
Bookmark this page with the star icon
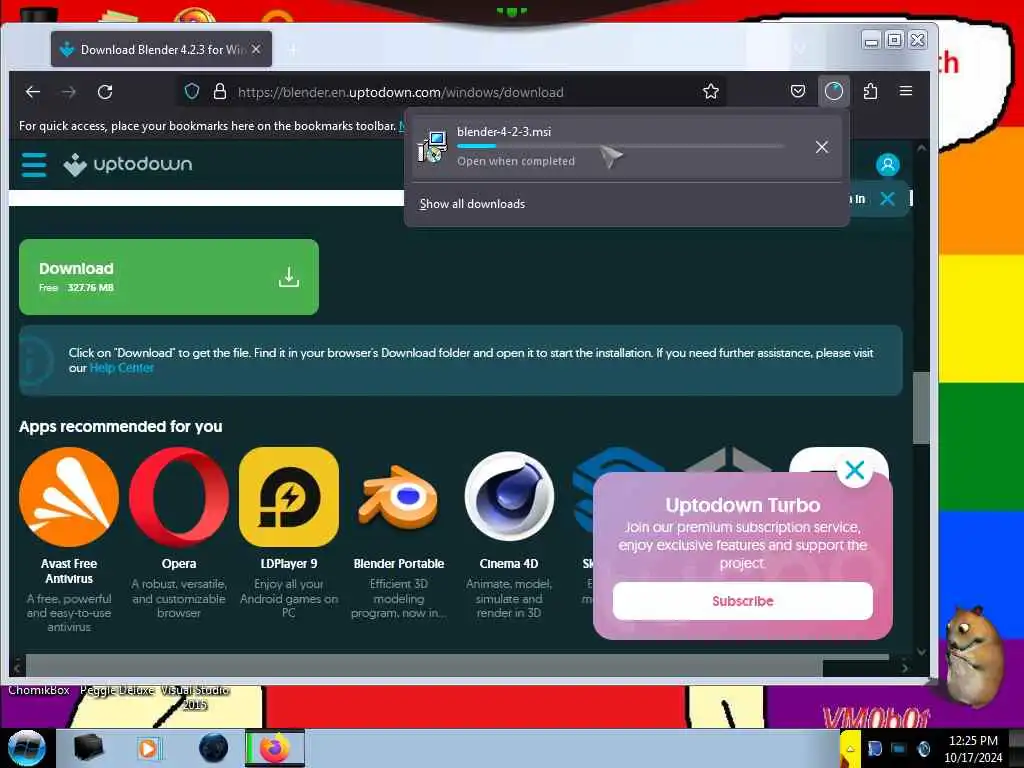tap(711, 91)
